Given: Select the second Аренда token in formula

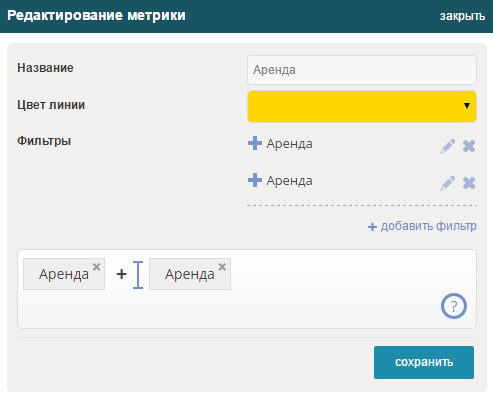Looking at the screenshot, I should pyautogui.click(x=190, y=274).
